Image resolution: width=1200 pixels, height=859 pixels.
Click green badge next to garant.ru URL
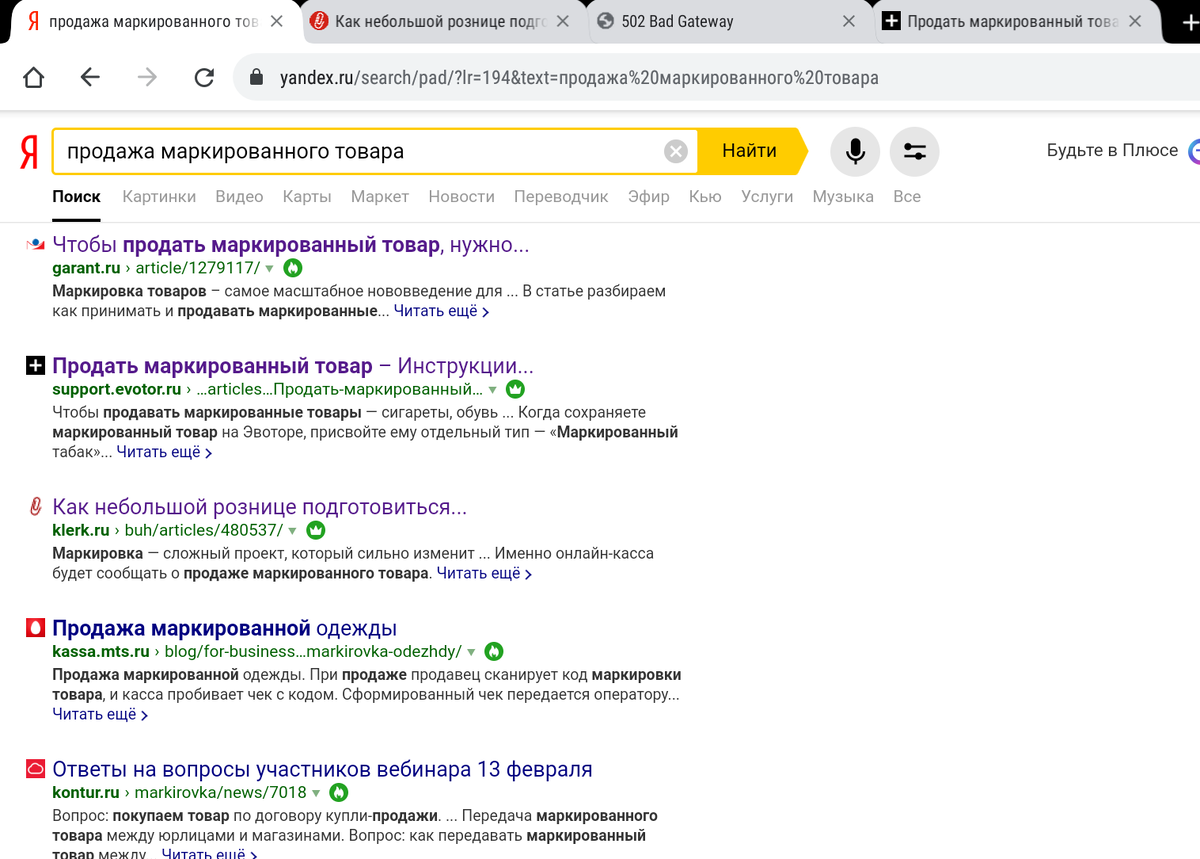(292, 268)
